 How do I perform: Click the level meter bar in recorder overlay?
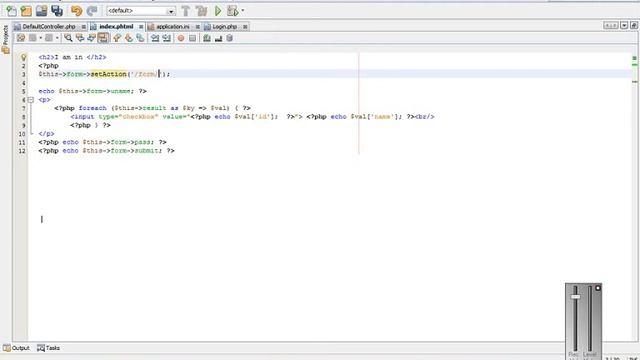[x=589, y=318]
